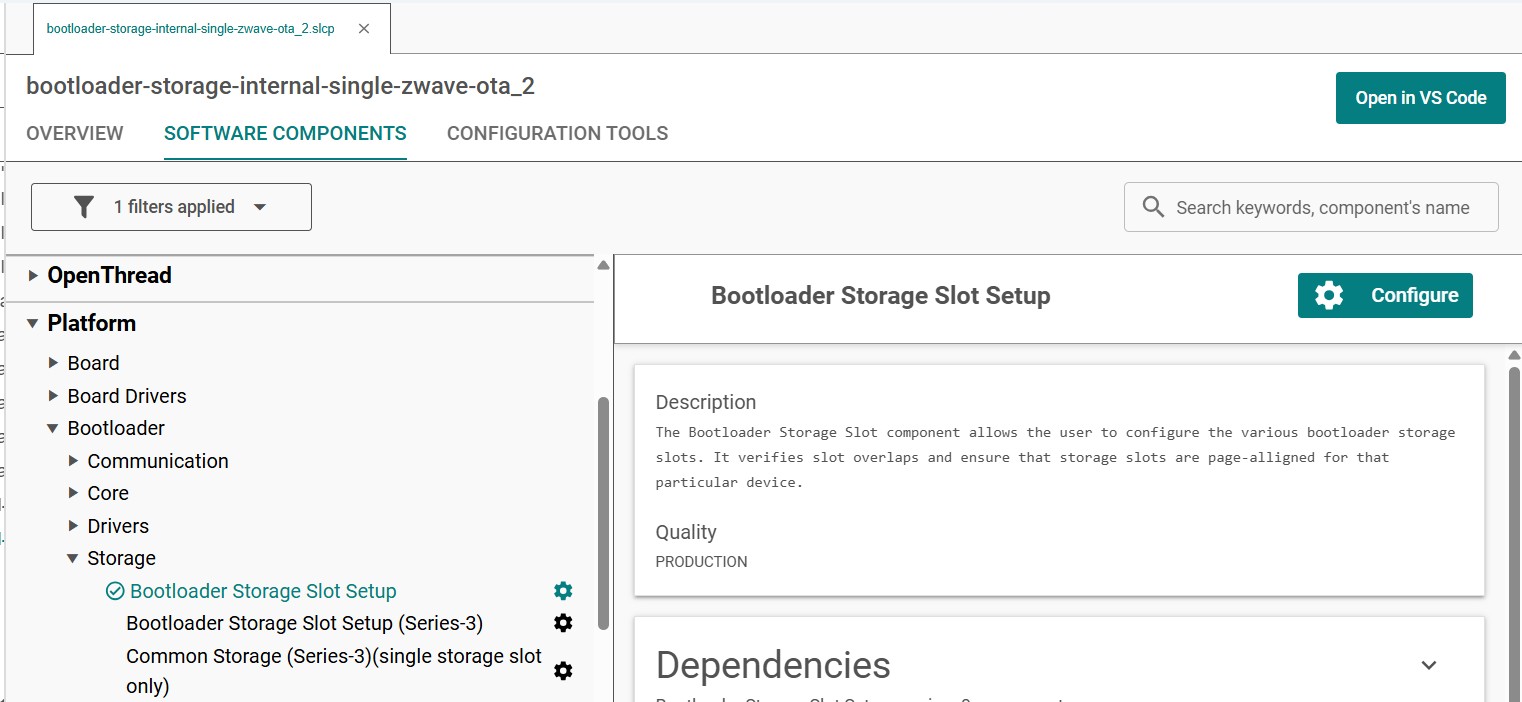Click installed checkmark icon for Bootloader Storage Slot Setup

115,591
